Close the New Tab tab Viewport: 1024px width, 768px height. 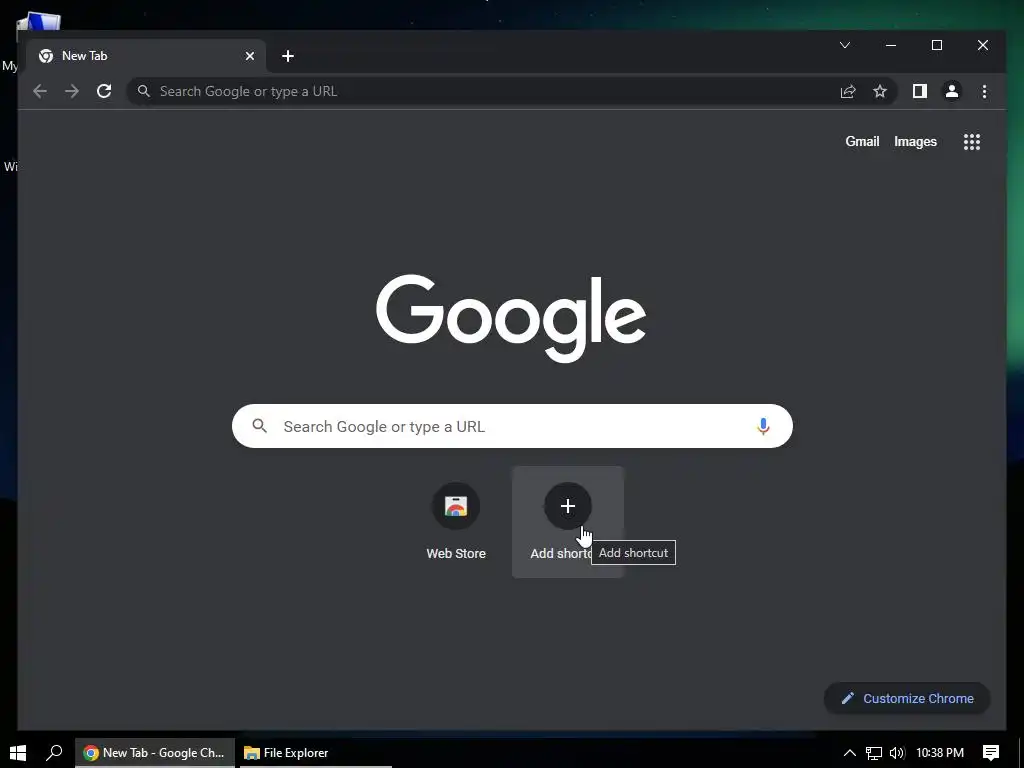pyautogui.click(x=249, y=56)
